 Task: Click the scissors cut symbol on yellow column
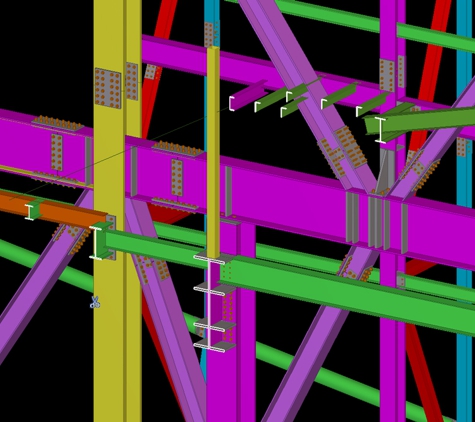95,302
